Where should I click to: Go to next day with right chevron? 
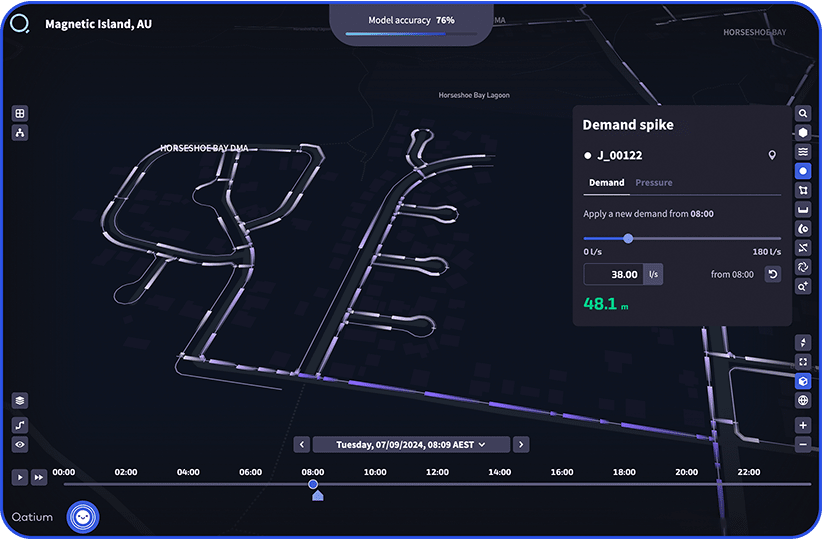click(x=521, y=444)
